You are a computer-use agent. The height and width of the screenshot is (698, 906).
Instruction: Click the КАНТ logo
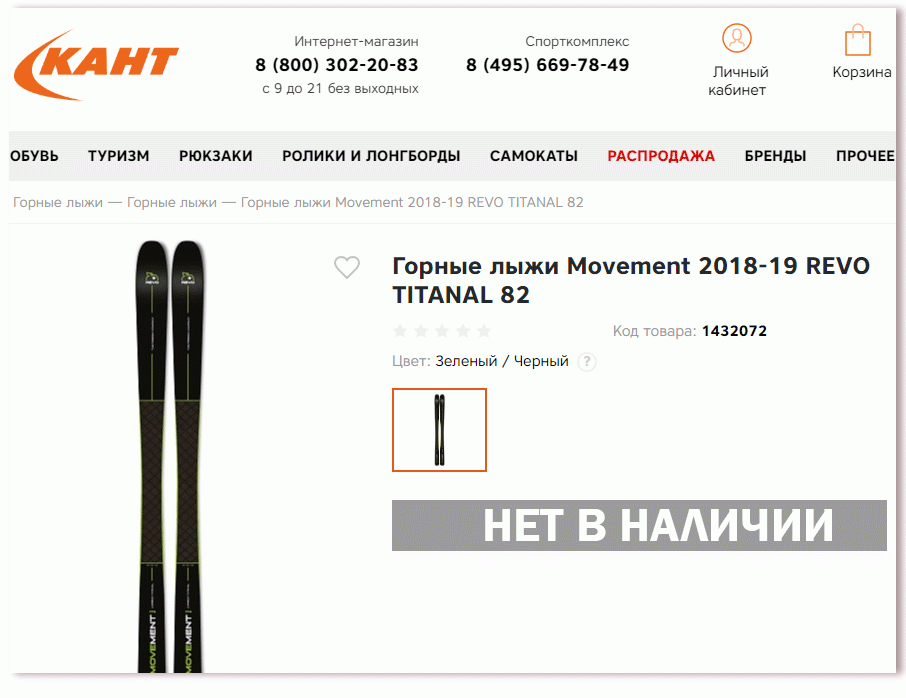(96, 65)
